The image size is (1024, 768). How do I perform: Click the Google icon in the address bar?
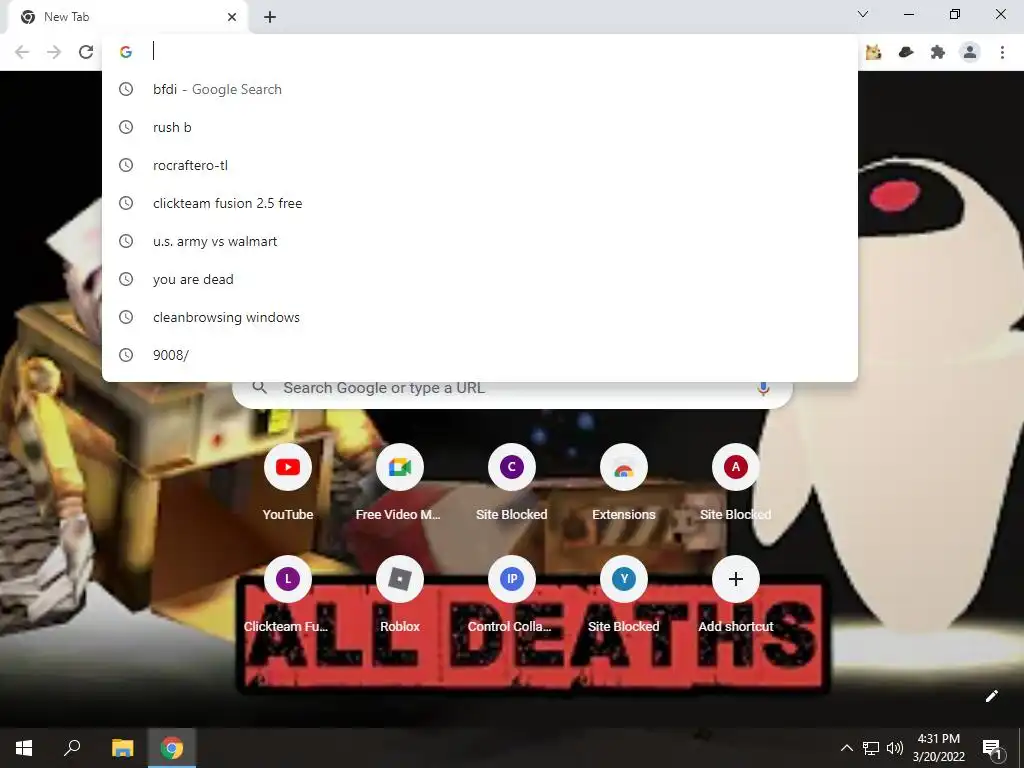click(x=126, y=52)
